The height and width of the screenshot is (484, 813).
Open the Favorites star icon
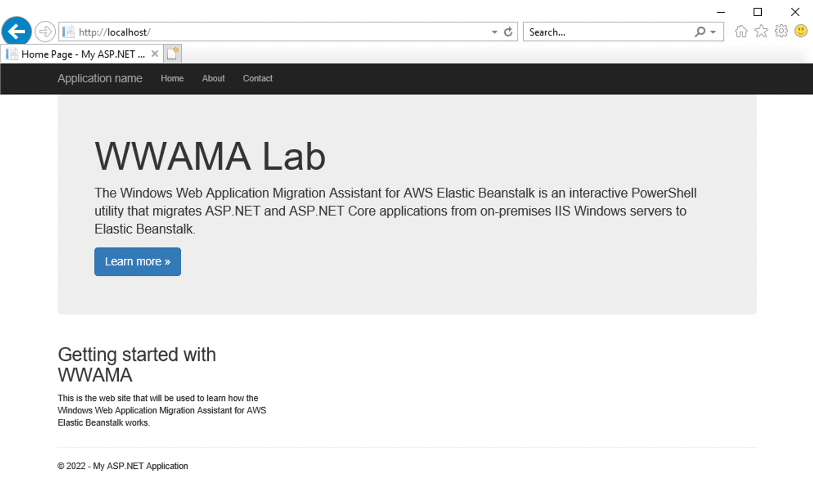pyautogui.click(x=761, y=31)
